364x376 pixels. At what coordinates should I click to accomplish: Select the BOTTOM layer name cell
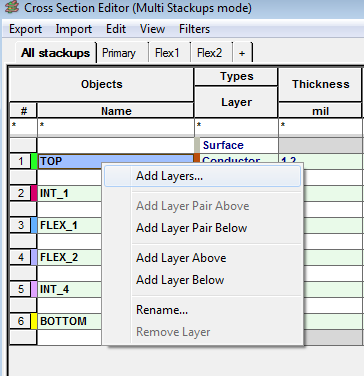point(69,321)
